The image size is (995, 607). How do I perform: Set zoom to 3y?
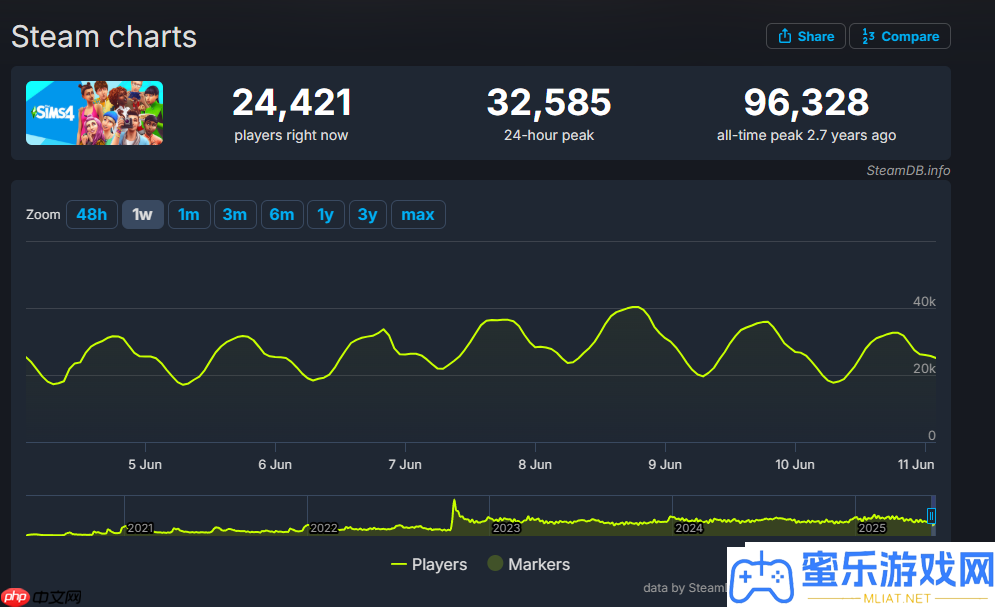coord(368,214)
